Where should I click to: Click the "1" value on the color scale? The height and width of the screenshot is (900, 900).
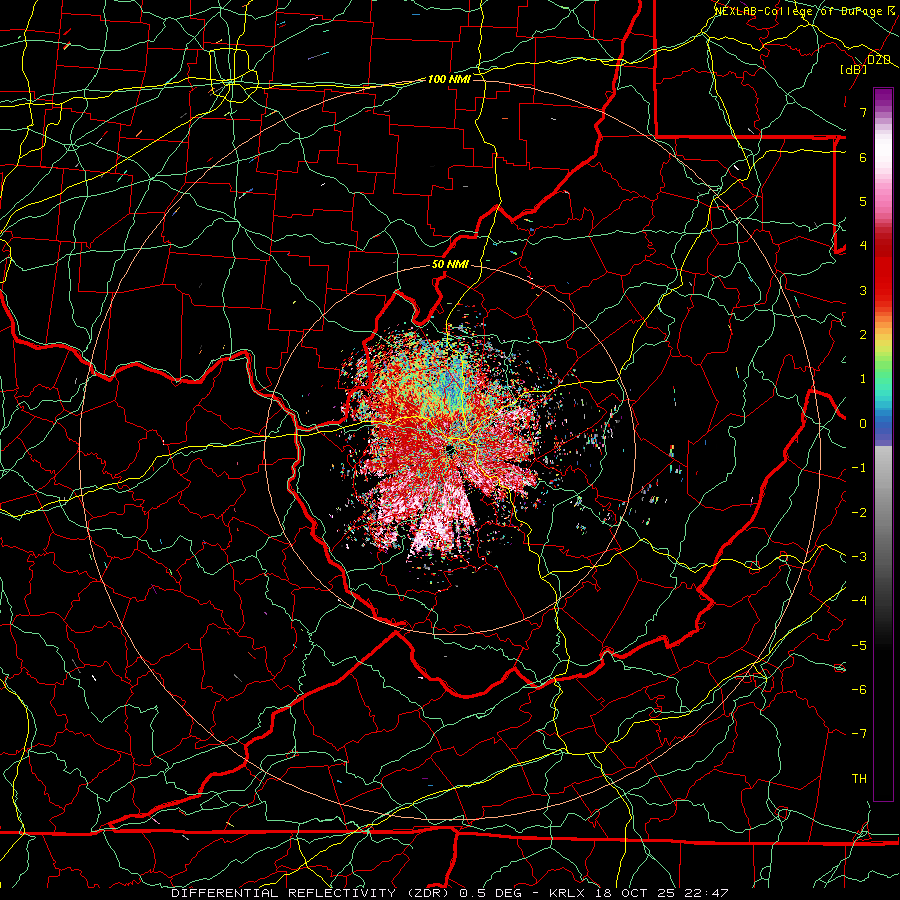tap(863, 379)
